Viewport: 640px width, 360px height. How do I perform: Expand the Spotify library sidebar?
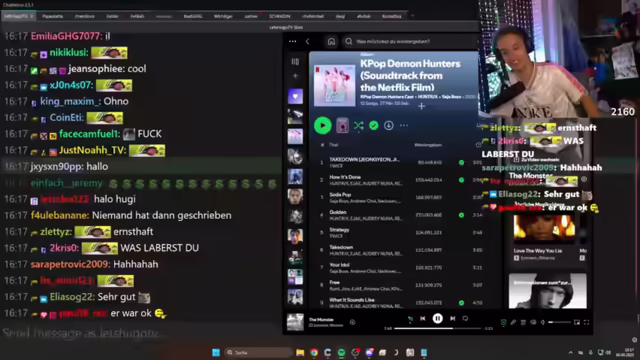pyautogui.click(x=295, y=62)
